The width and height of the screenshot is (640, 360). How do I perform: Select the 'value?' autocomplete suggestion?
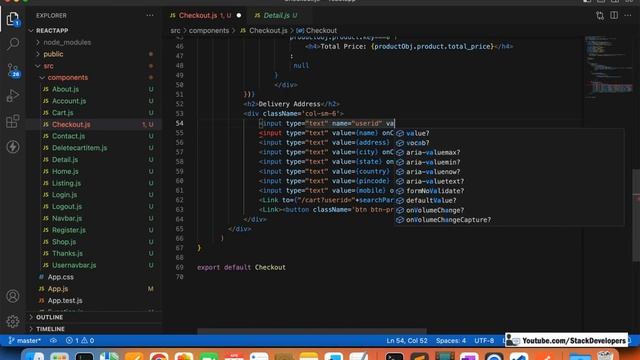[x=509, y=133]
